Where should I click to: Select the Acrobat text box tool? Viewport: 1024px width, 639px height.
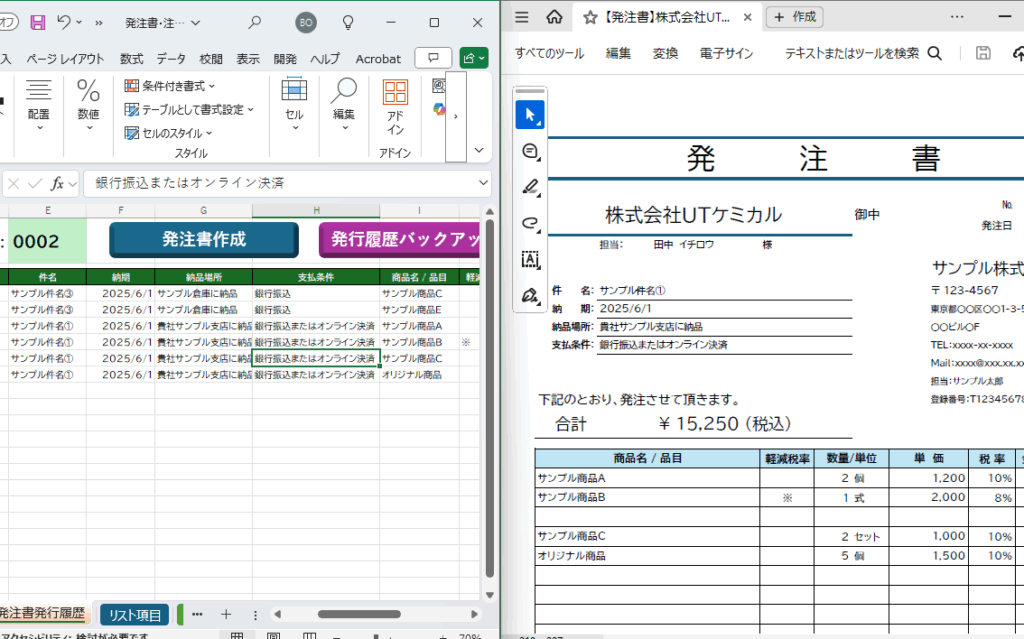[530, 259]
